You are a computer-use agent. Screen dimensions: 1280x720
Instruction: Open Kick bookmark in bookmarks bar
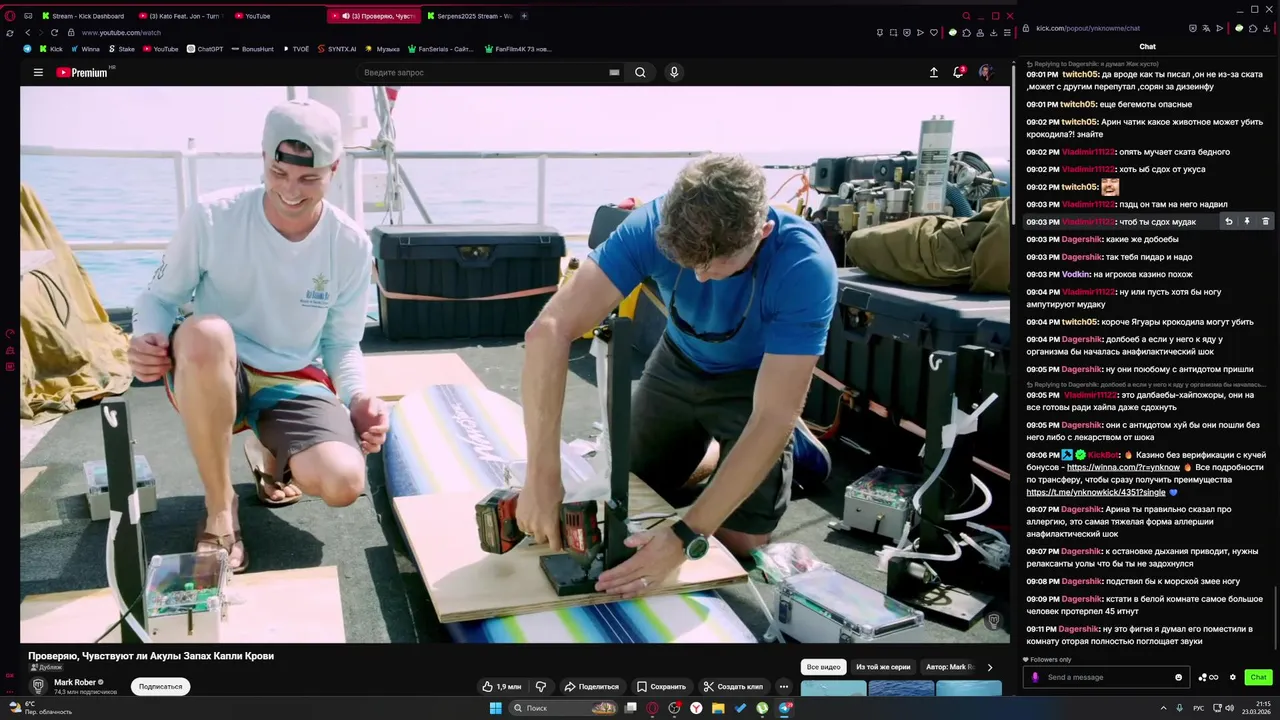pyautogui.click(x=50, y=48)
